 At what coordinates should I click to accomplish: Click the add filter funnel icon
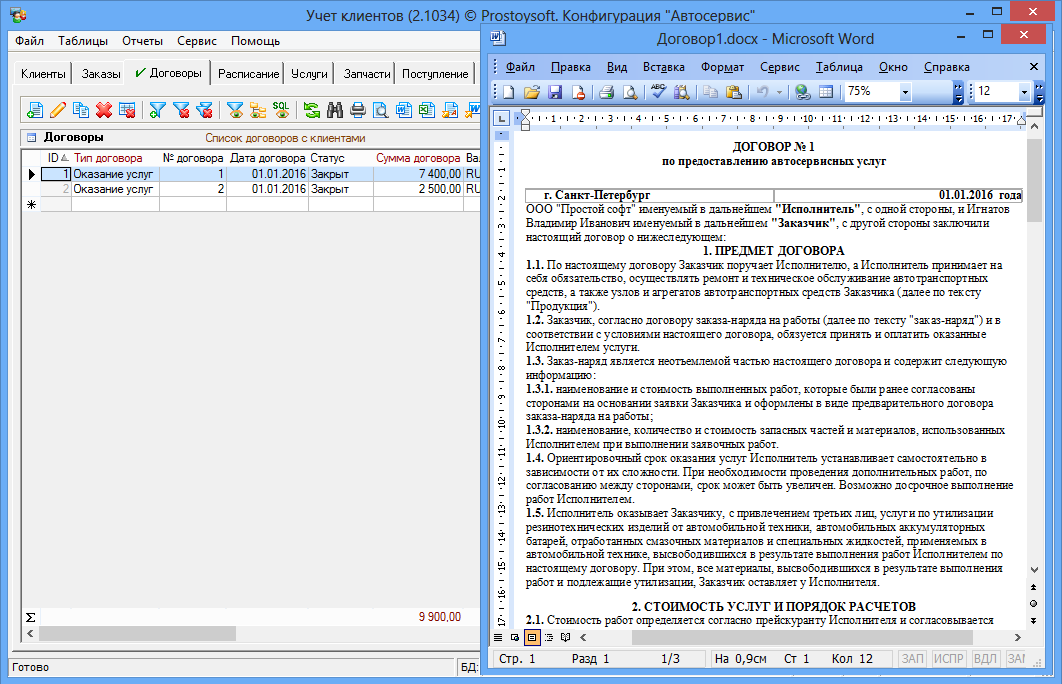point(157,110)
